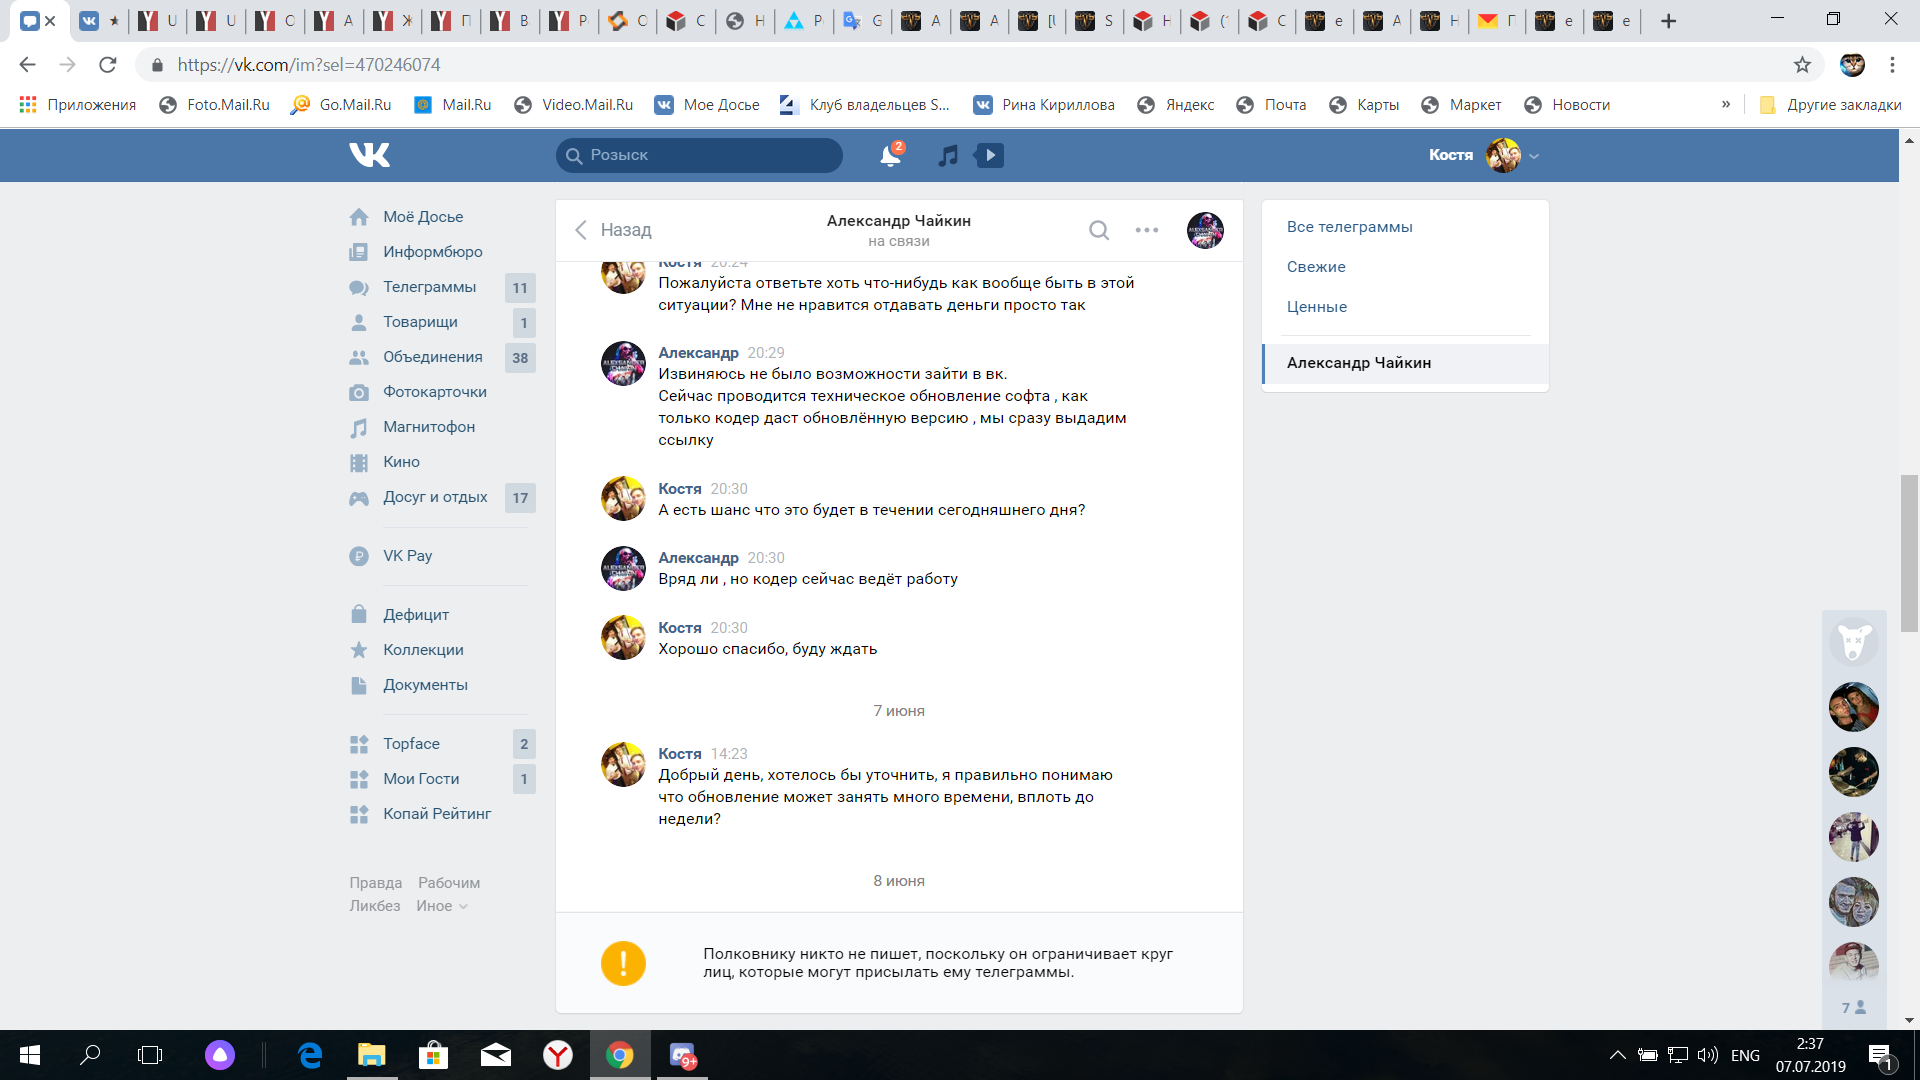Click the bookmark star in address bar
Image resolution: width=1920 pixels, height=1080 pixels.
(x=1802, y=65)
